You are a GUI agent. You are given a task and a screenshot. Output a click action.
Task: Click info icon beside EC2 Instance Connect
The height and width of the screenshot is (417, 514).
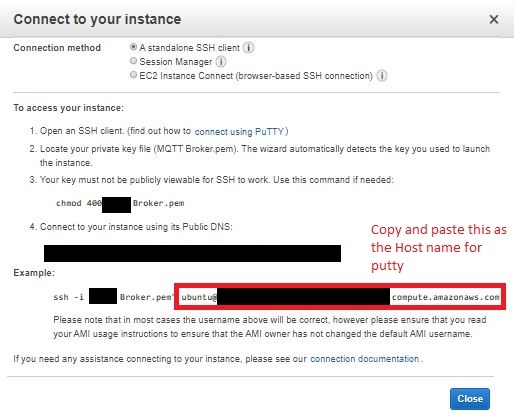(x=382, y=76)
